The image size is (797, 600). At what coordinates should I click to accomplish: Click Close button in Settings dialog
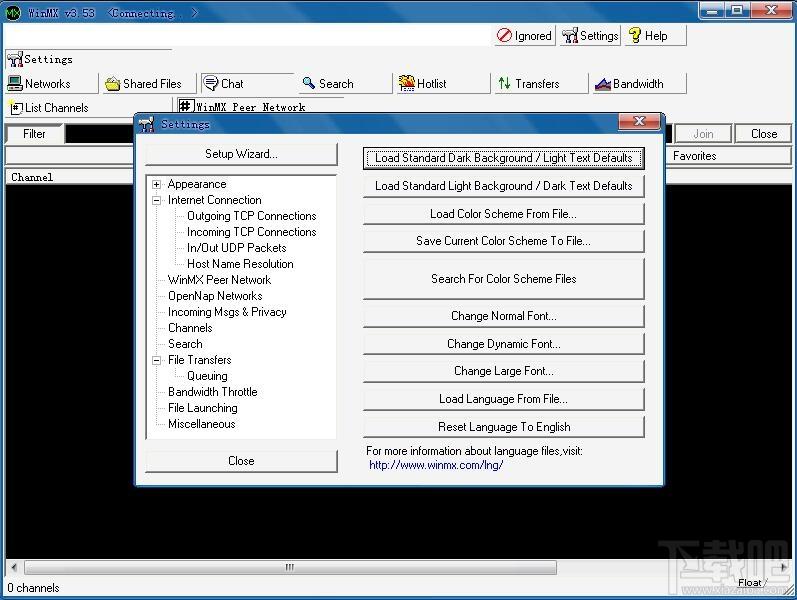[x=241, y=461]
